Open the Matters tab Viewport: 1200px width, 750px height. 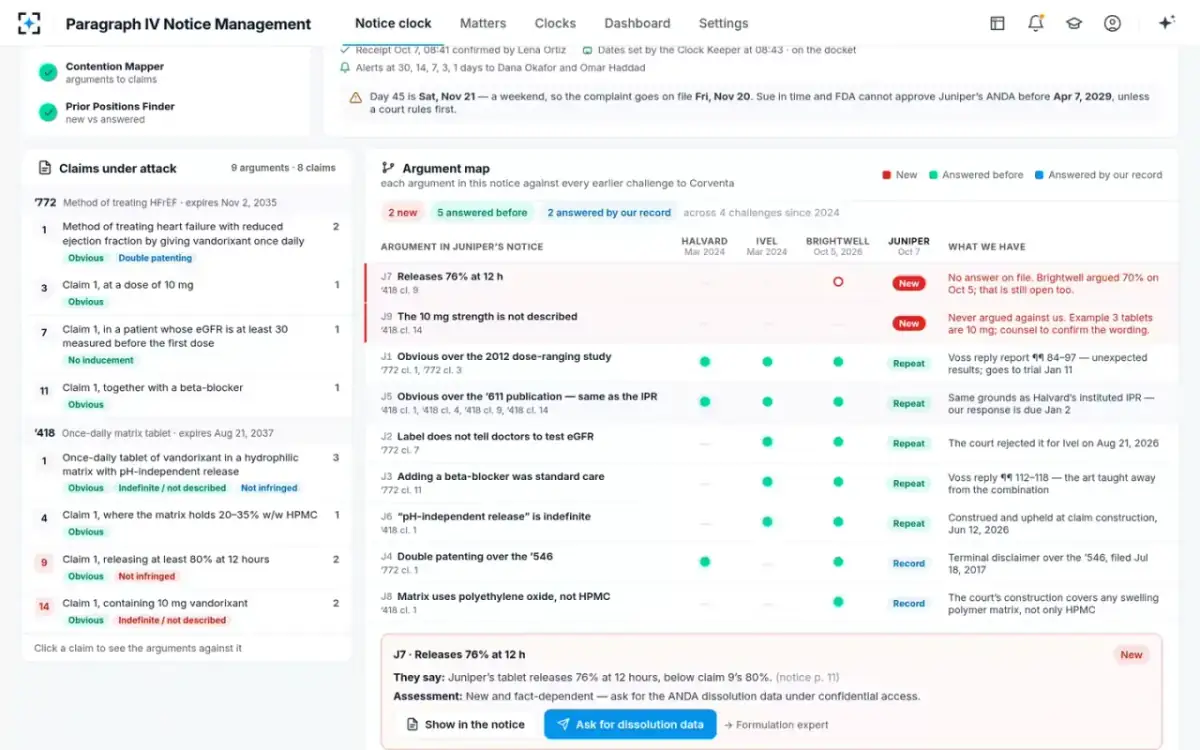click(x=483, y=23)
